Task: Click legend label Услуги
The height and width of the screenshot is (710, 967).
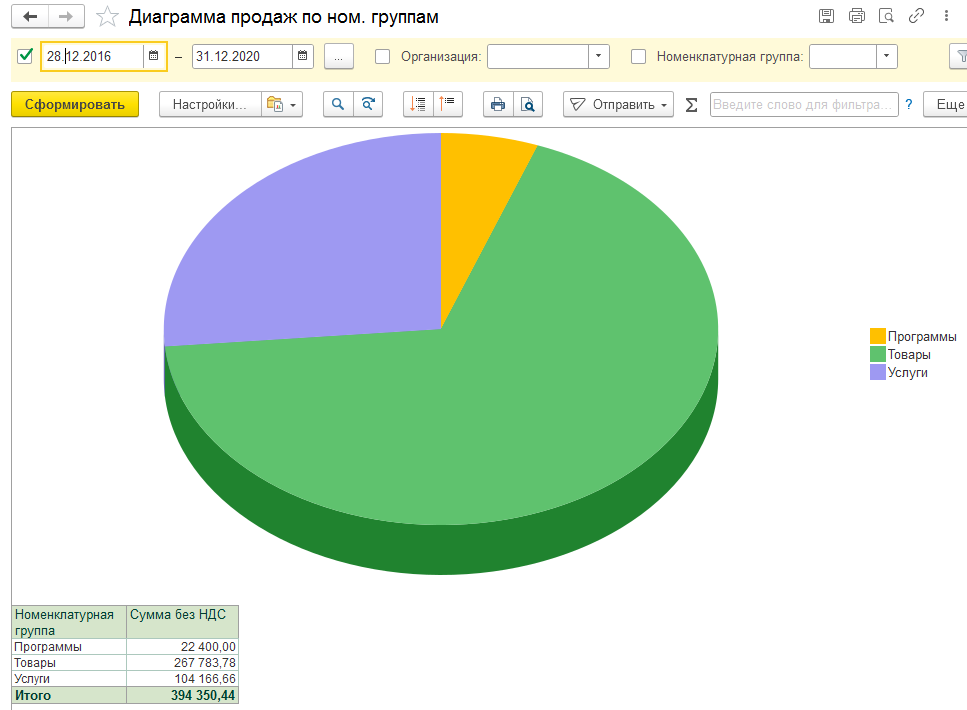Action: click(908, 373)
